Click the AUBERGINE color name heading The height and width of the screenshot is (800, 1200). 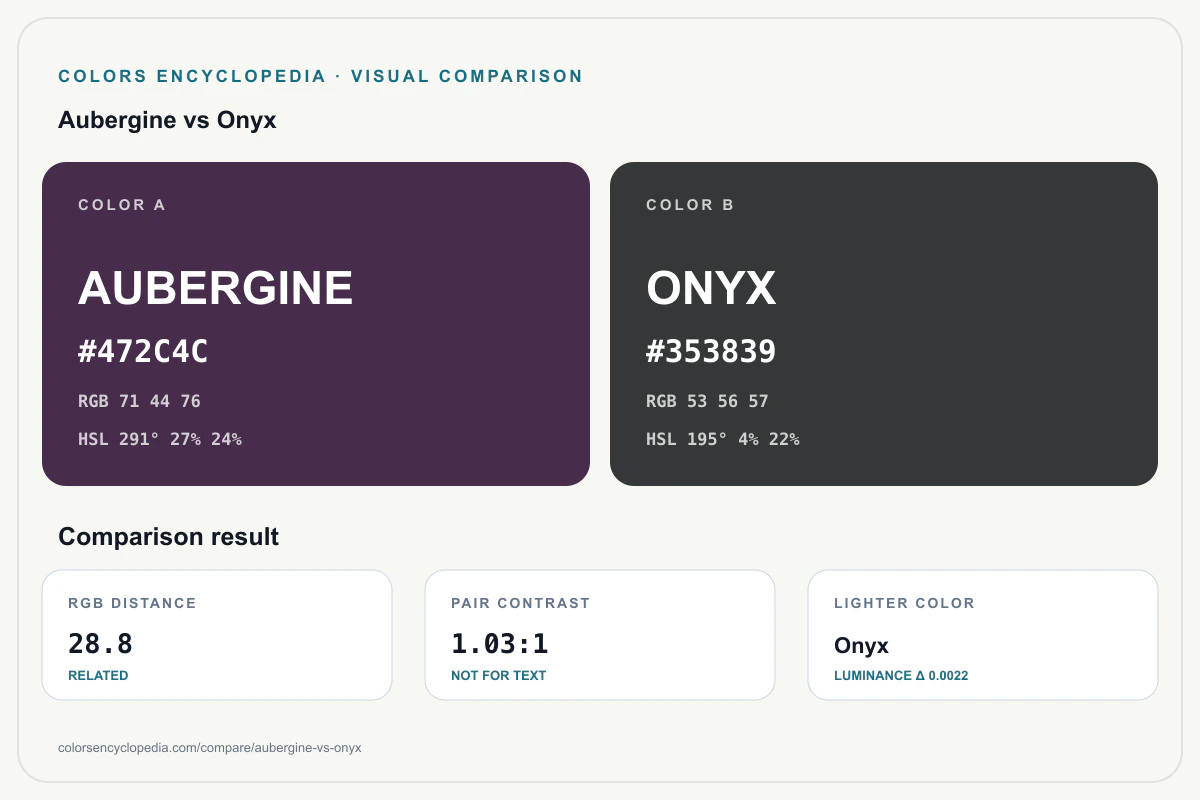(x=216, y=288)
